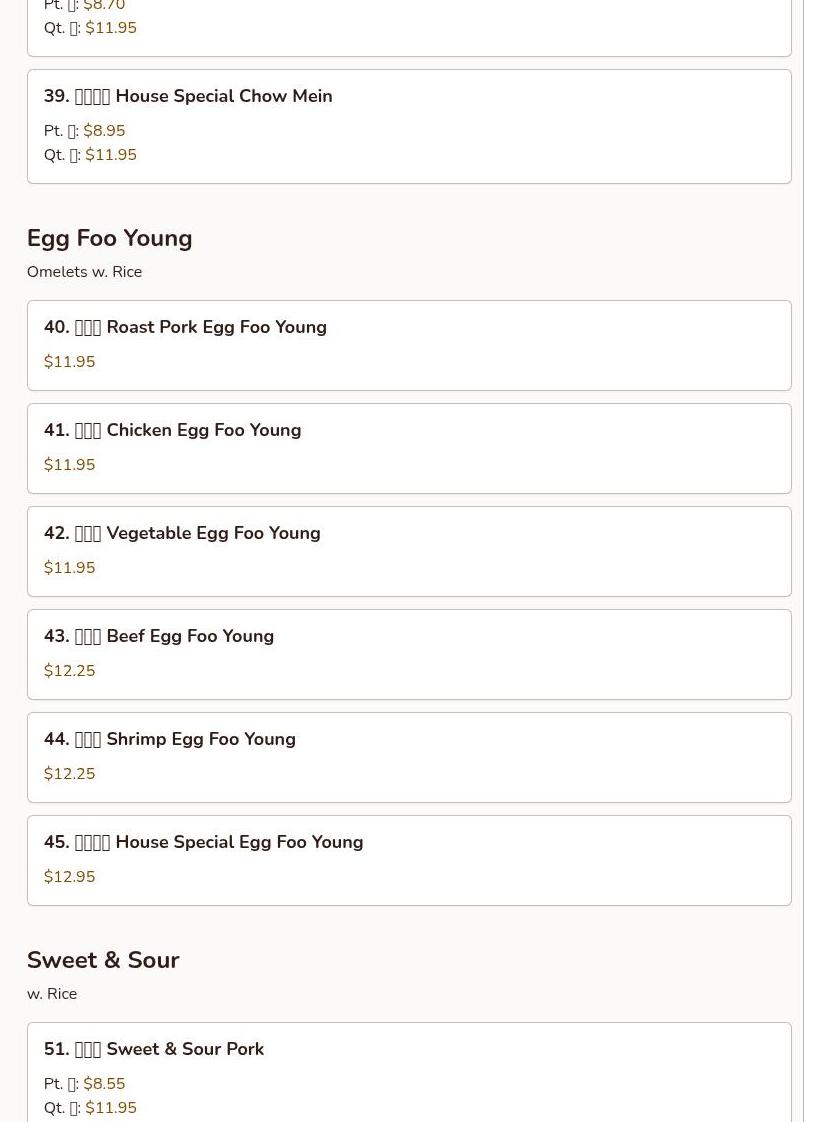Click the $12.95 price
The image size is (824, 1122).
(x=69, y=877)
